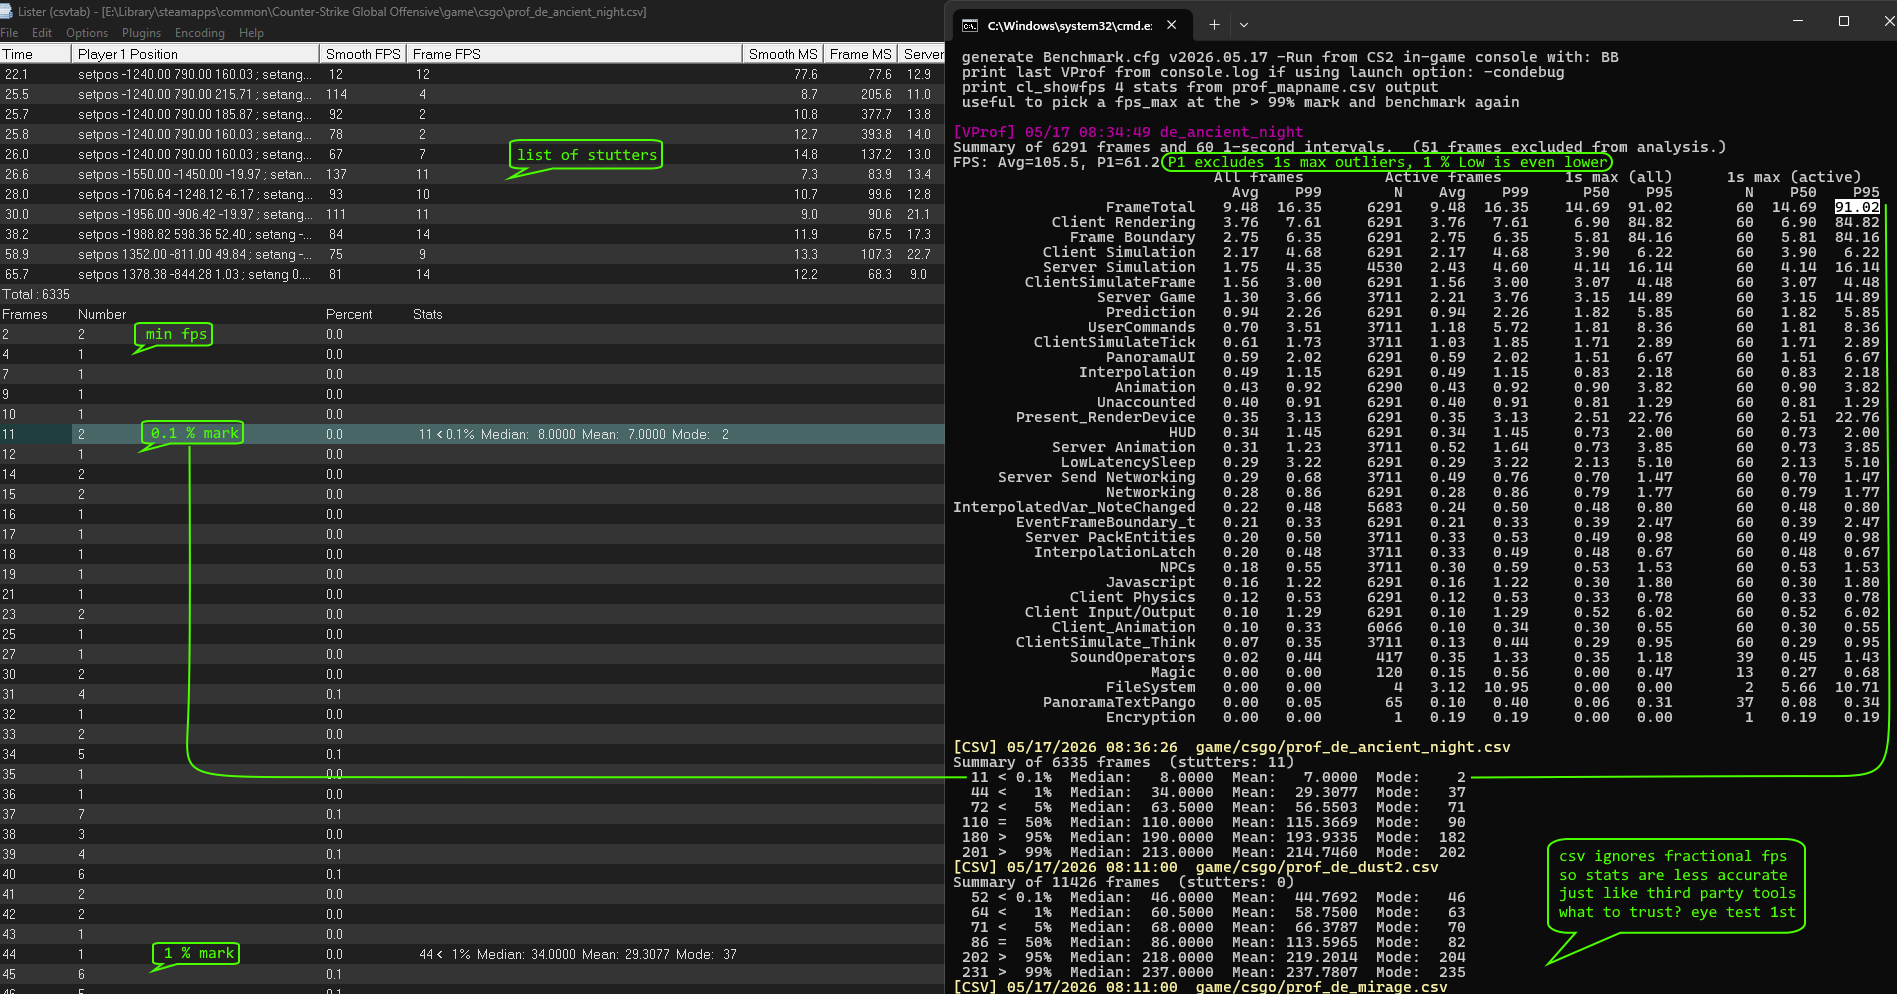Select the Frames 40 row
This screenshot has height=994, width=1897.
(x=472, y=874)
